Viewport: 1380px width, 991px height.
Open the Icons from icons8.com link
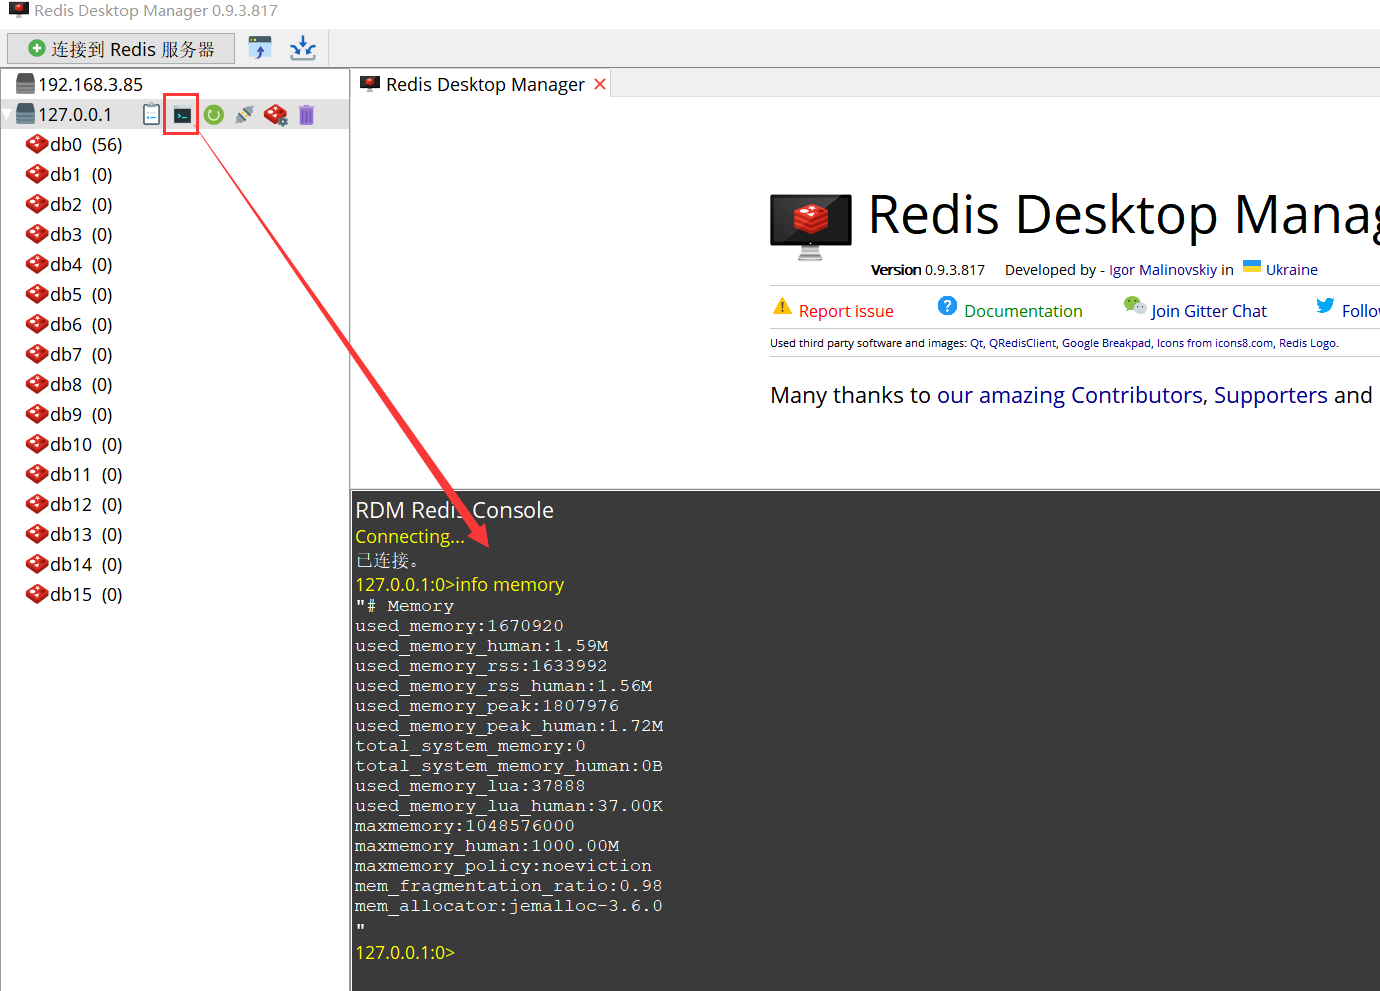[x=1215, y=343]
